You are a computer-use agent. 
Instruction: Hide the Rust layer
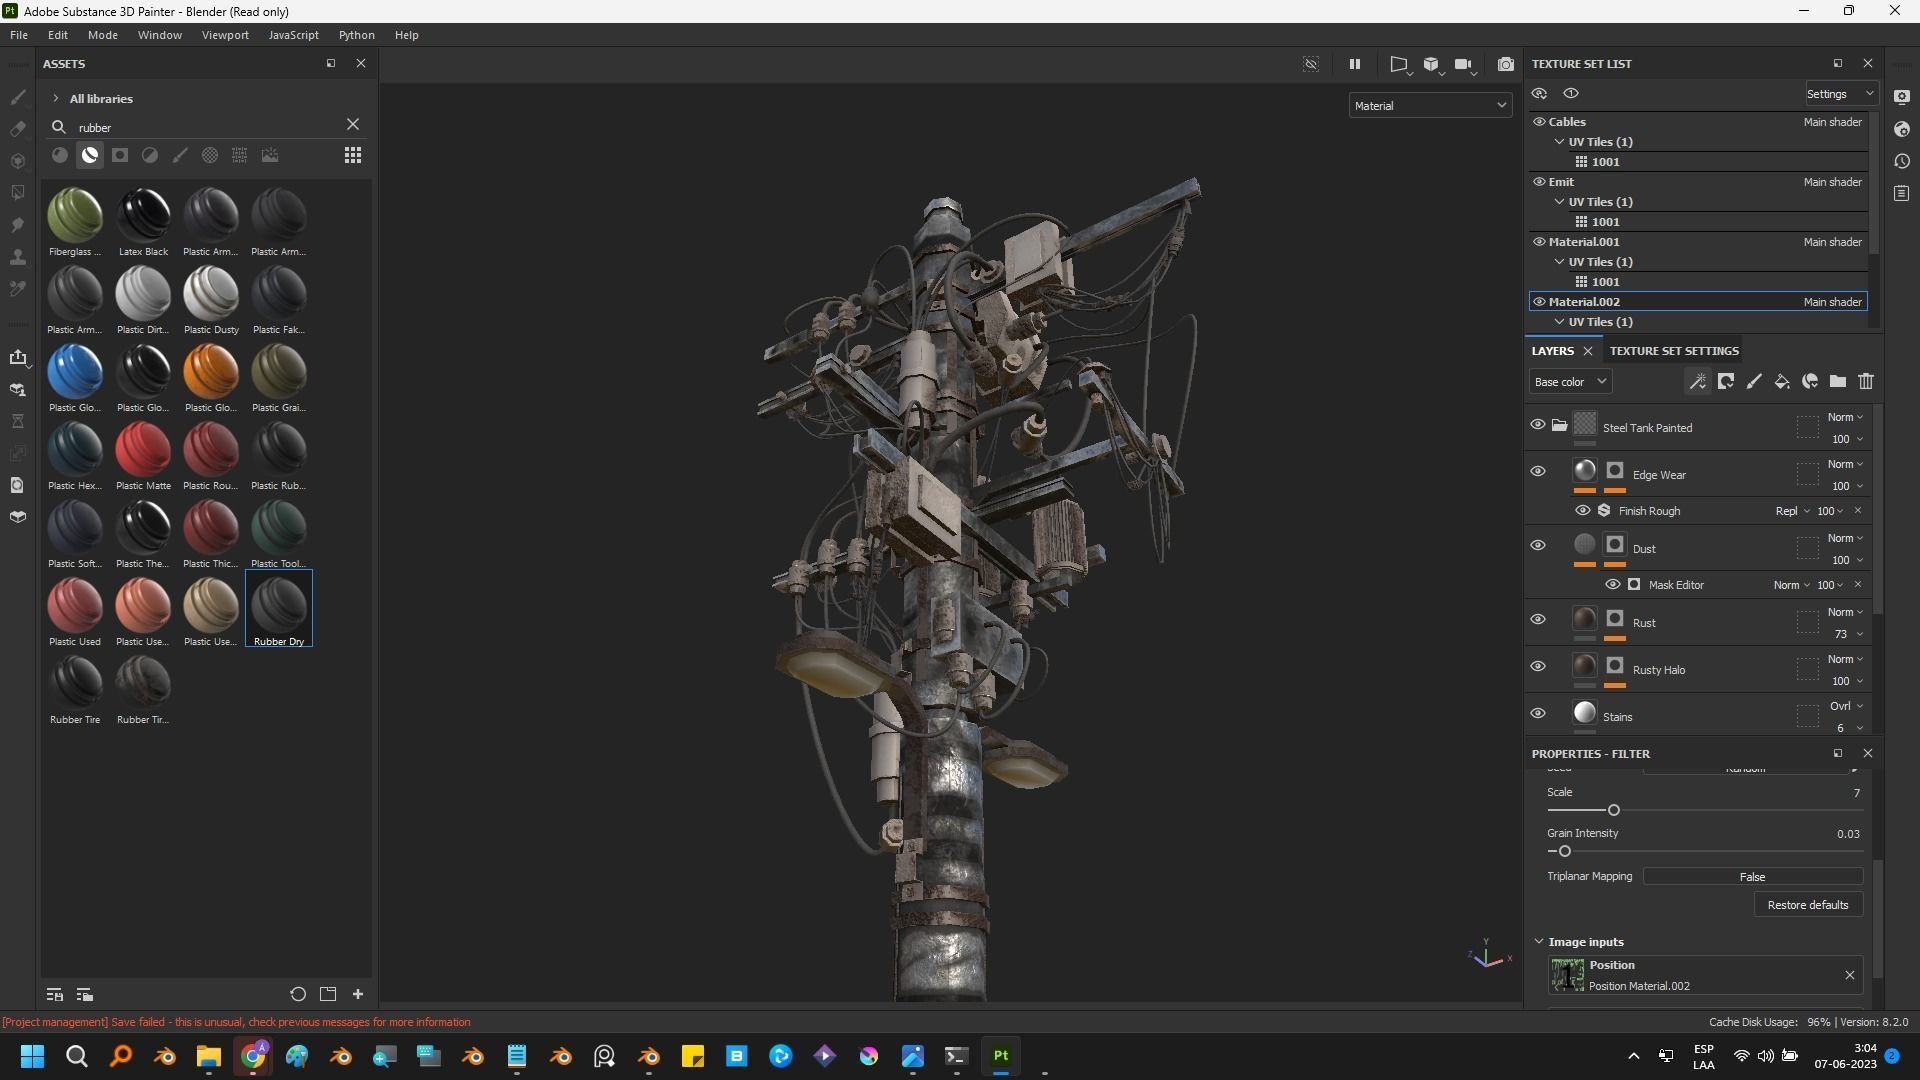pos(1537,619)
